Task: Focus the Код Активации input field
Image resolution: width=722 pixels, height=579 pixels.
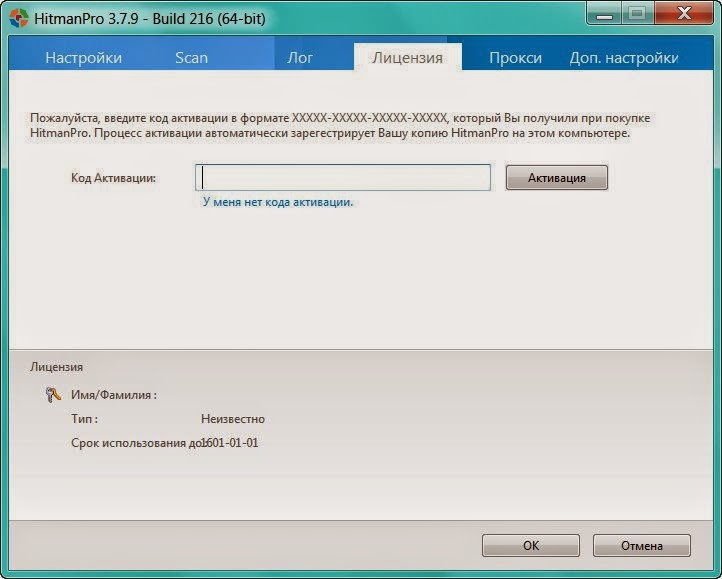Action: 343,177
